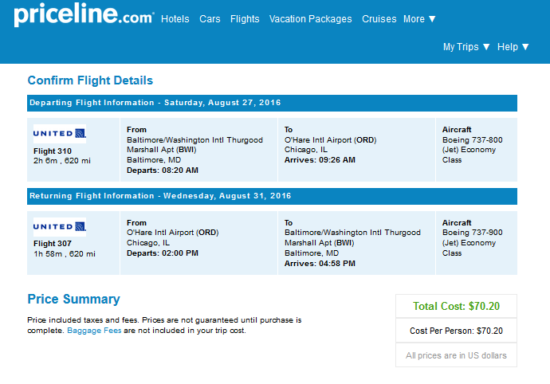The image size is (550, 384).
Task: Expand the More dropdown arrow
Action: coord(432,19)
